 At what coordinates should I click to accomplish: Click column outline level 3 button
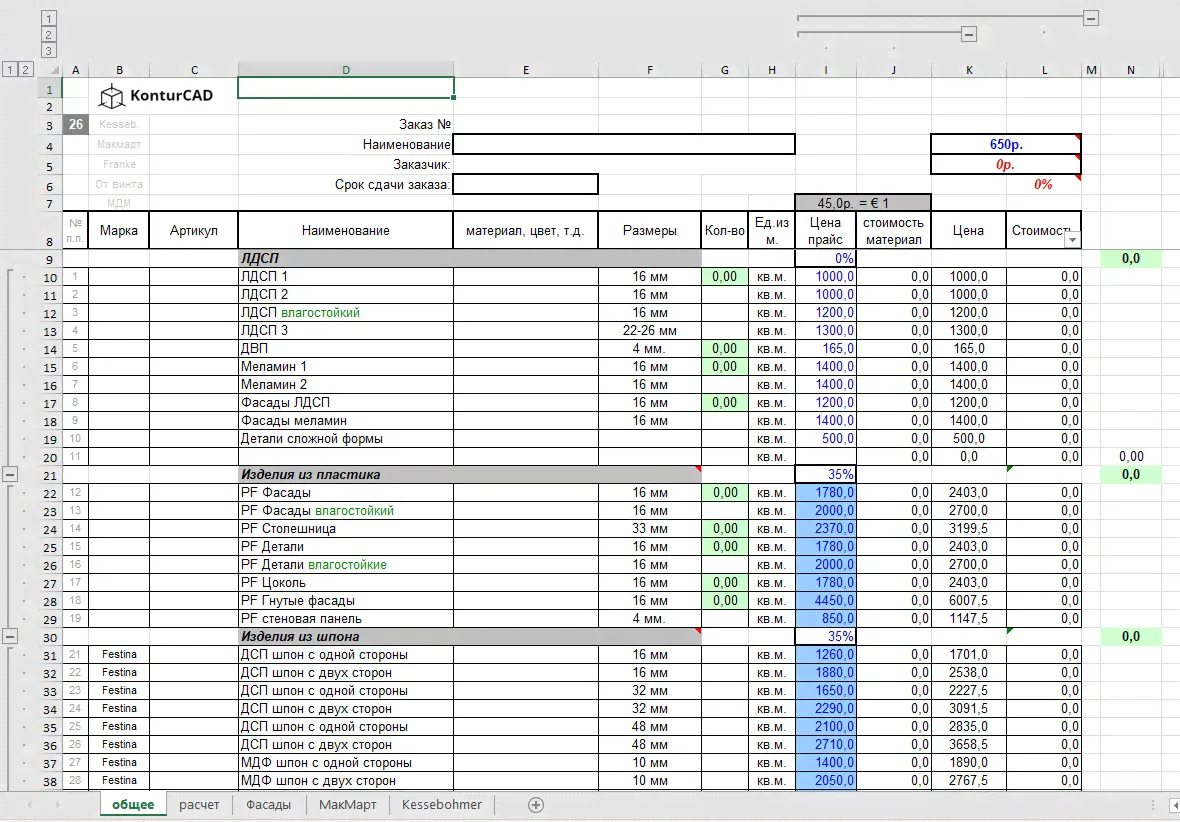tap(49, 50)
